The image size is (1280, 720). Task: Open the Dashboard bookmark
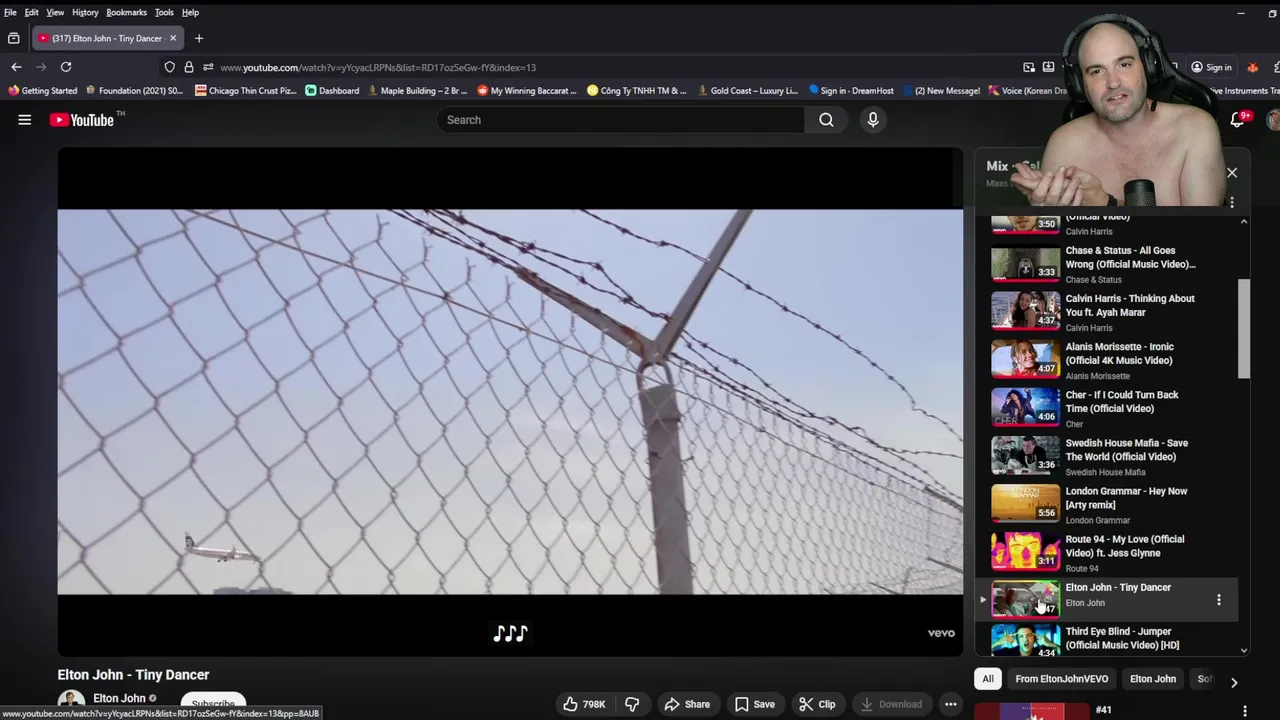(332, 91)
